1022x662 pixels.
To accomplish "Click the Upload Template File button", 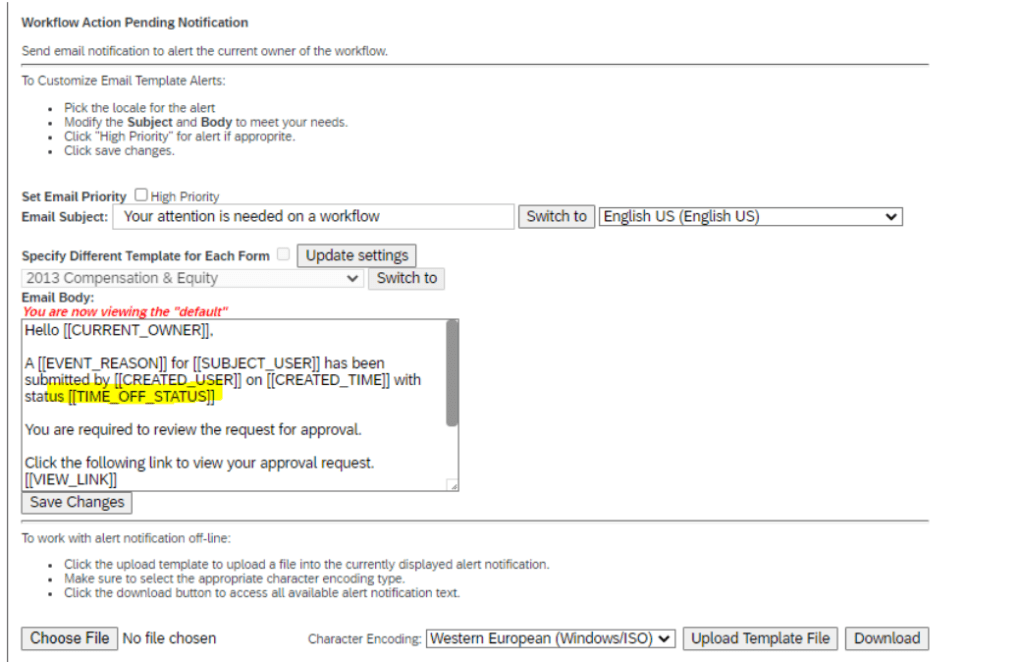I will click(x=760, y=638).
